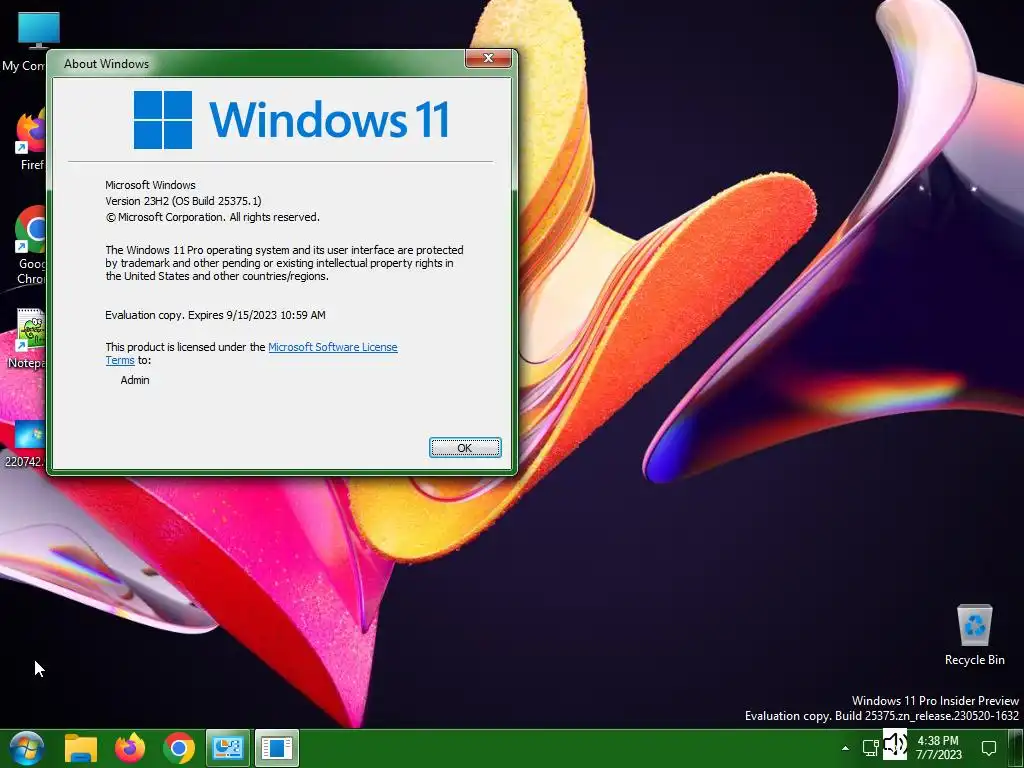Open the taskbar clock showing 4:38 PM
1024x768 pixels.
pyautogui.click(x=938, y=747)
